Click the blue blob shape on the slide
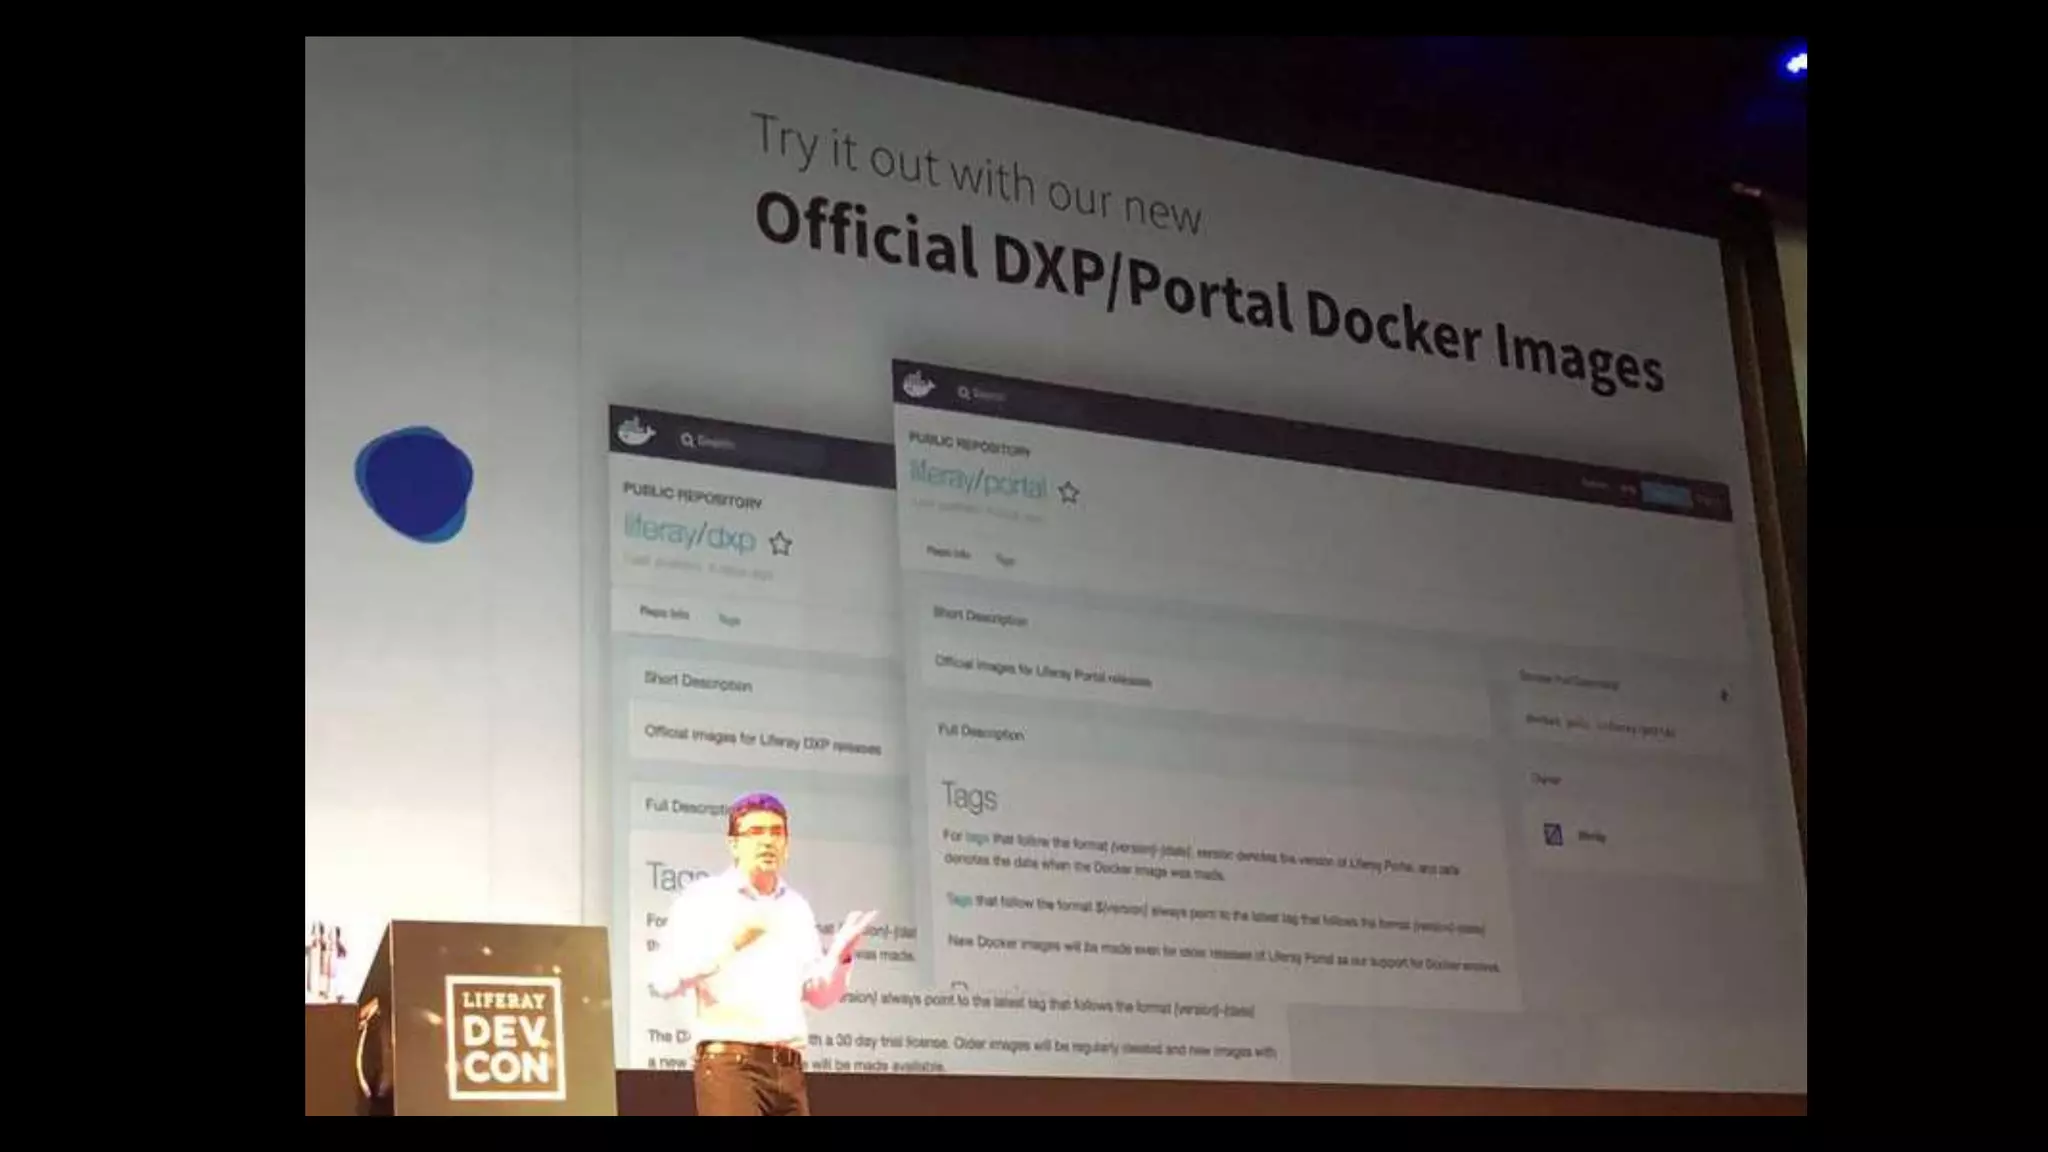2048x1152 pixels. click(x=413, y=484)
